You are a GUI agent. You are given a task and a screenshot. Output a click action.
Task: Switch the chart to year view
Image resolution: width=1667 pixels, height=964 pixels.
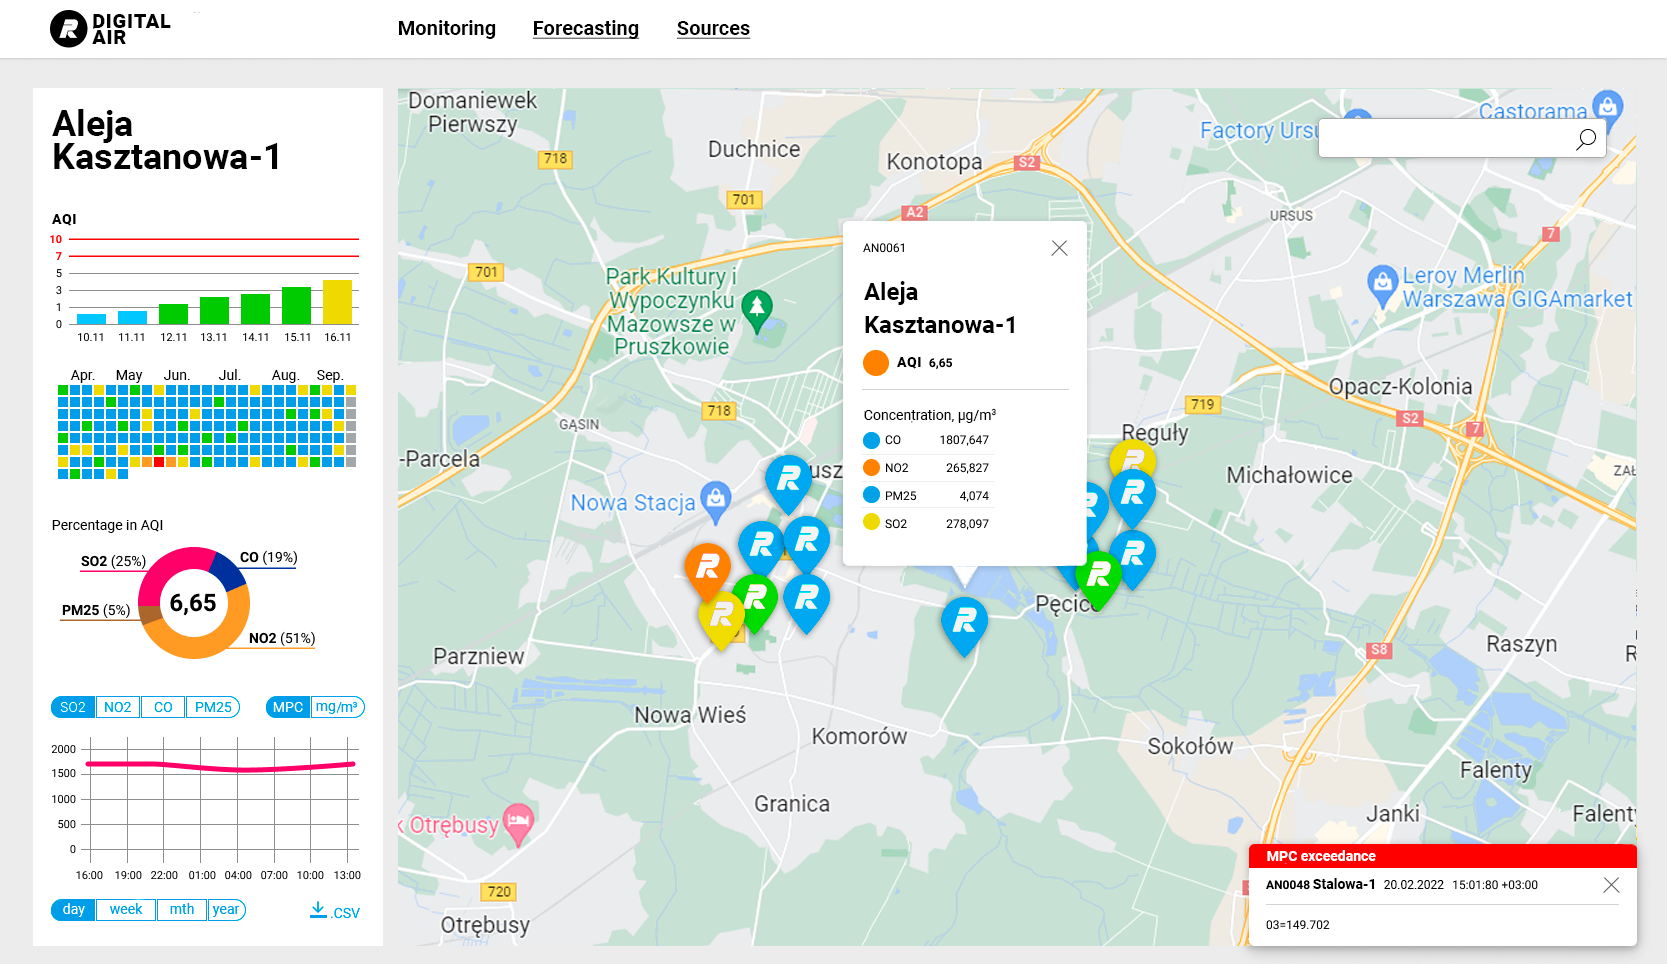[226, 910]
